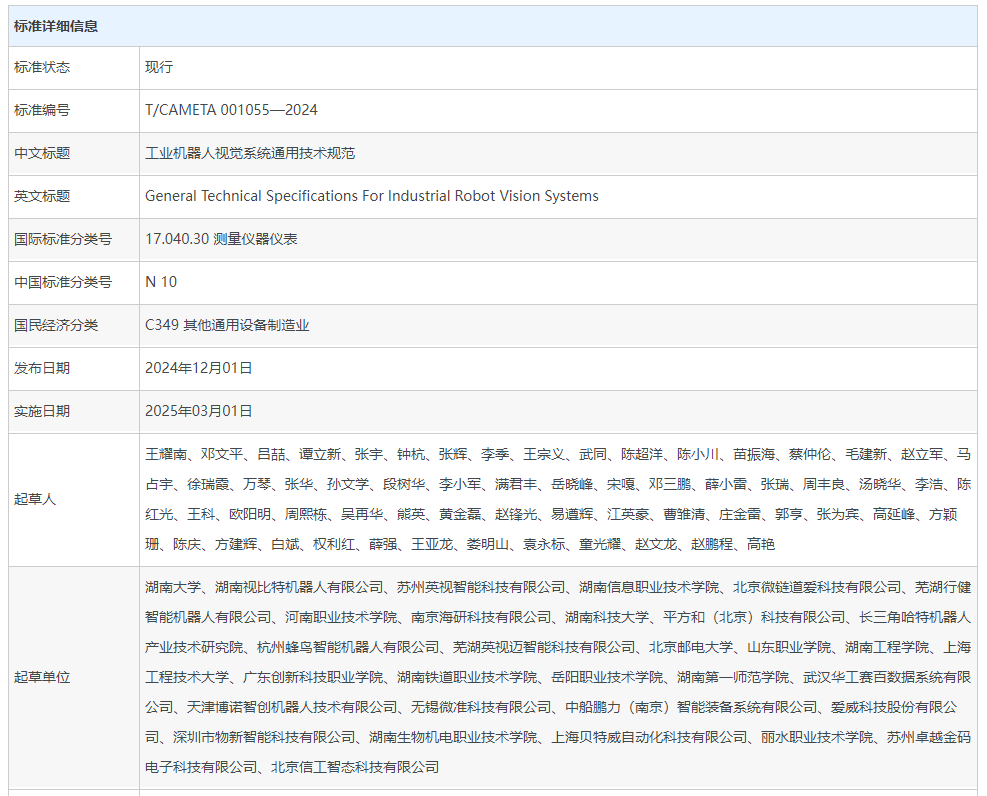Click the 发布日期 value 2024年12月01日
Screen dimensions: 987x796
(199, 369)
